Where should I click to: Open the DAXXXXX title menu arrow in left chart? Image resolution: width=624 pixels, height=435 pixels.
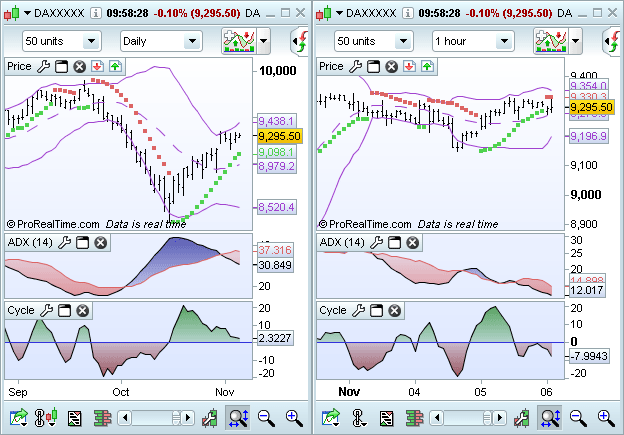[27, 13]
